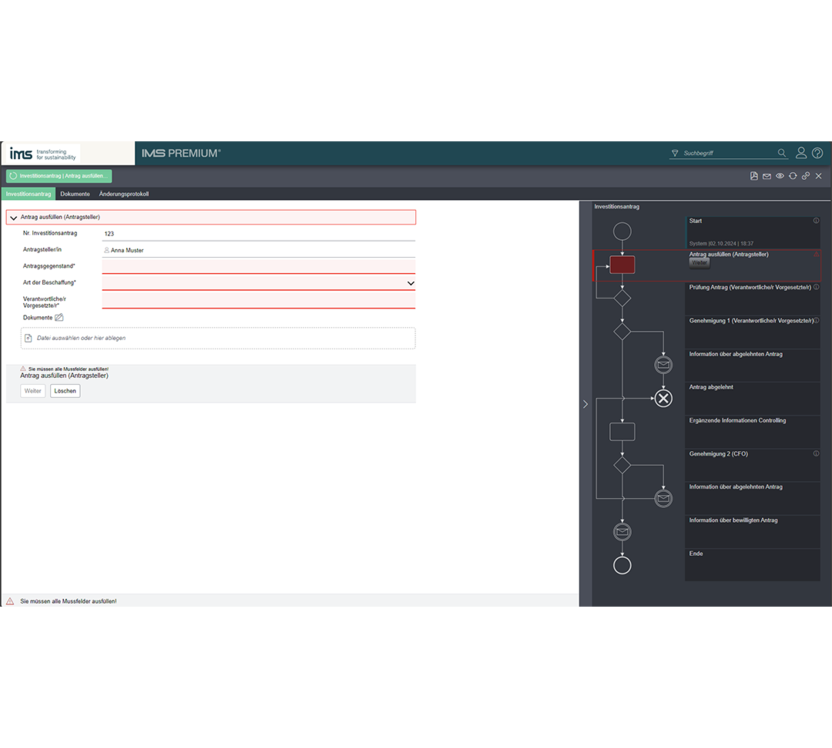Image resolution: width=832 pixels, height=748 pixels.
Task: Select the Ergänzende Informationen Controlling row
Action: coord(752,432)
